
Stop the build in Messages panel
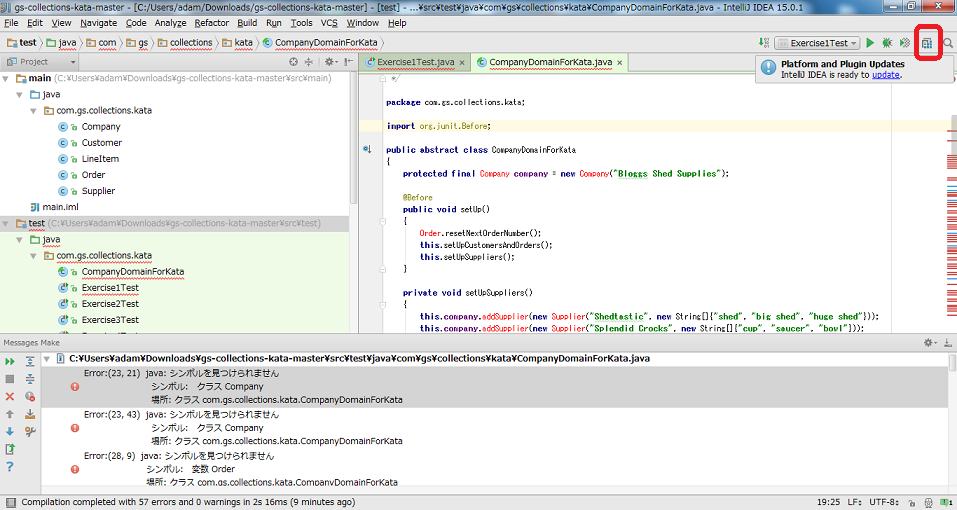10,379
